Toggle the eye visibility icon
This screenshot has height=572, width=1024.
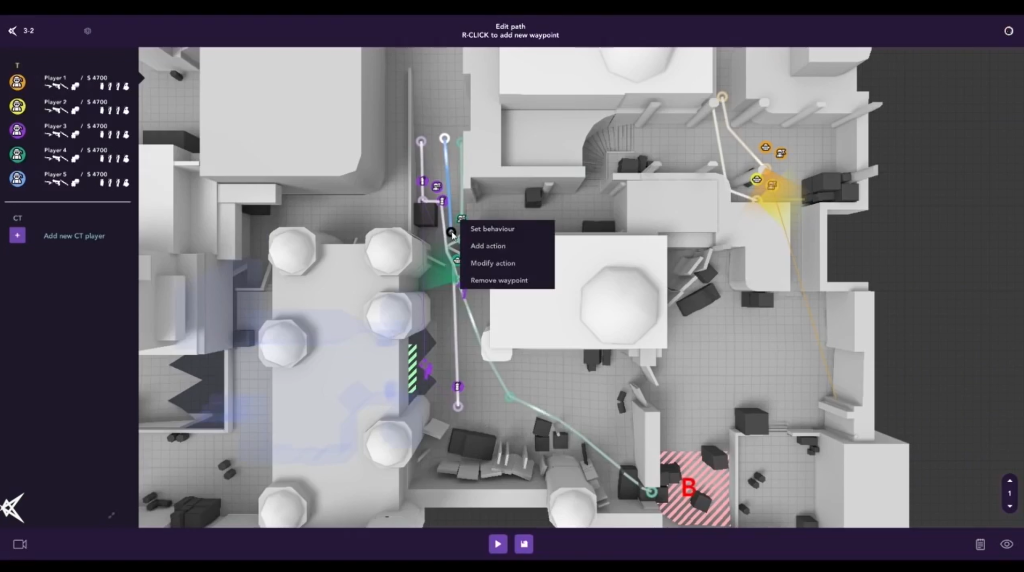pyautogui.click(x=1006, y=544)
